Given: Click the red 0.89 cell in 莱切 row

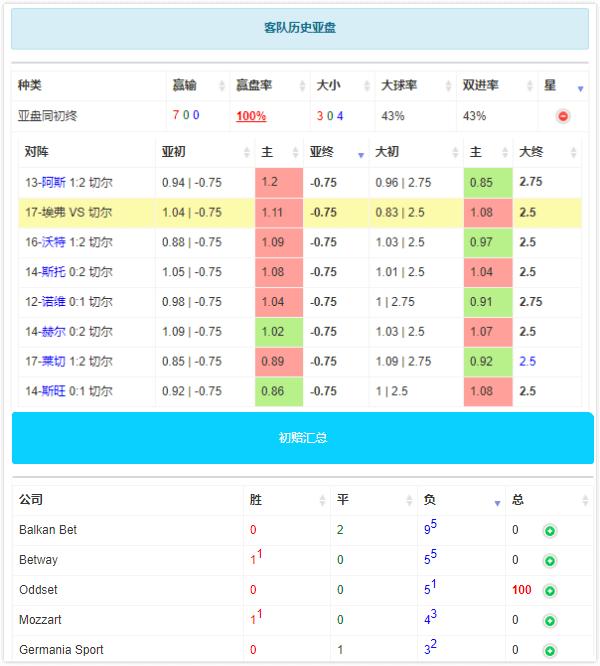Looking at the screenshot, I should point(279,361).
